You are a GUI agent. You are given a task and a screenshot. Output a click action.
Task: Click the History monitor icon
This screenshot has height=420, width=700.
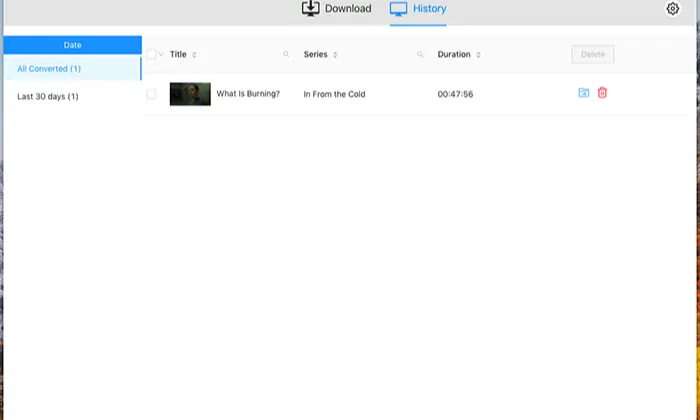click(x=398, y=9)
